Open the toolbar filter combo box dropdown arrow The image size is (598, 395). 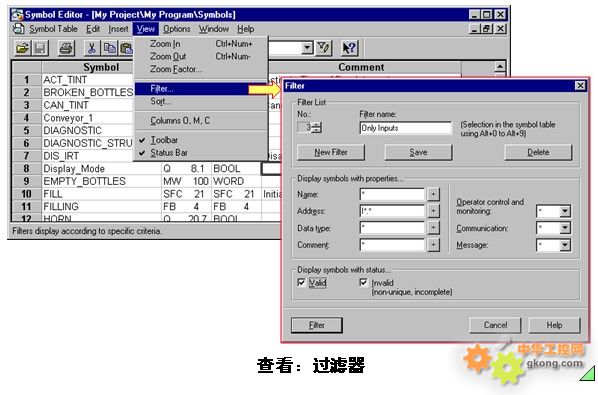coord(307,48)
